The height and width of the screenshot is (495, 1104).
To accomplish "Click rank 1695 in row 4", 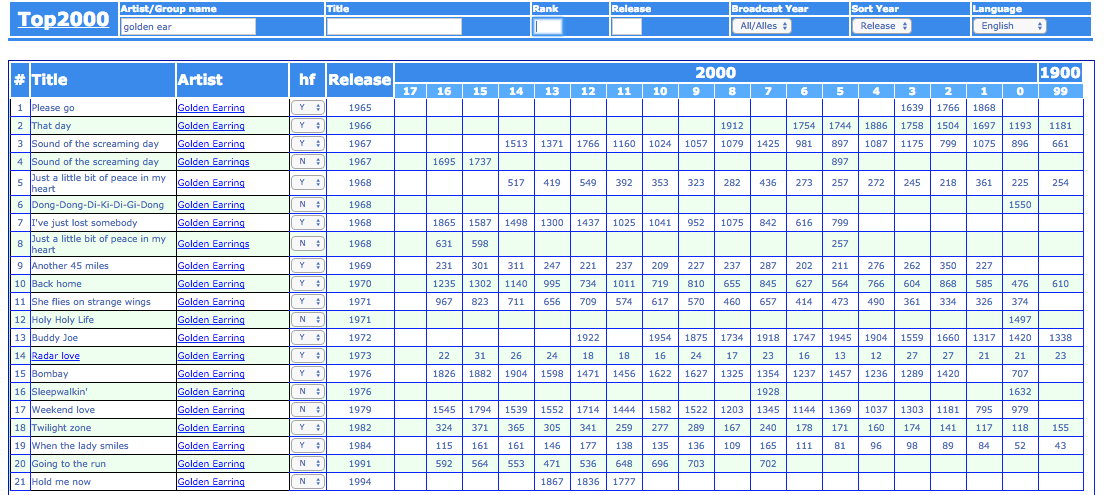I will 444,162.
